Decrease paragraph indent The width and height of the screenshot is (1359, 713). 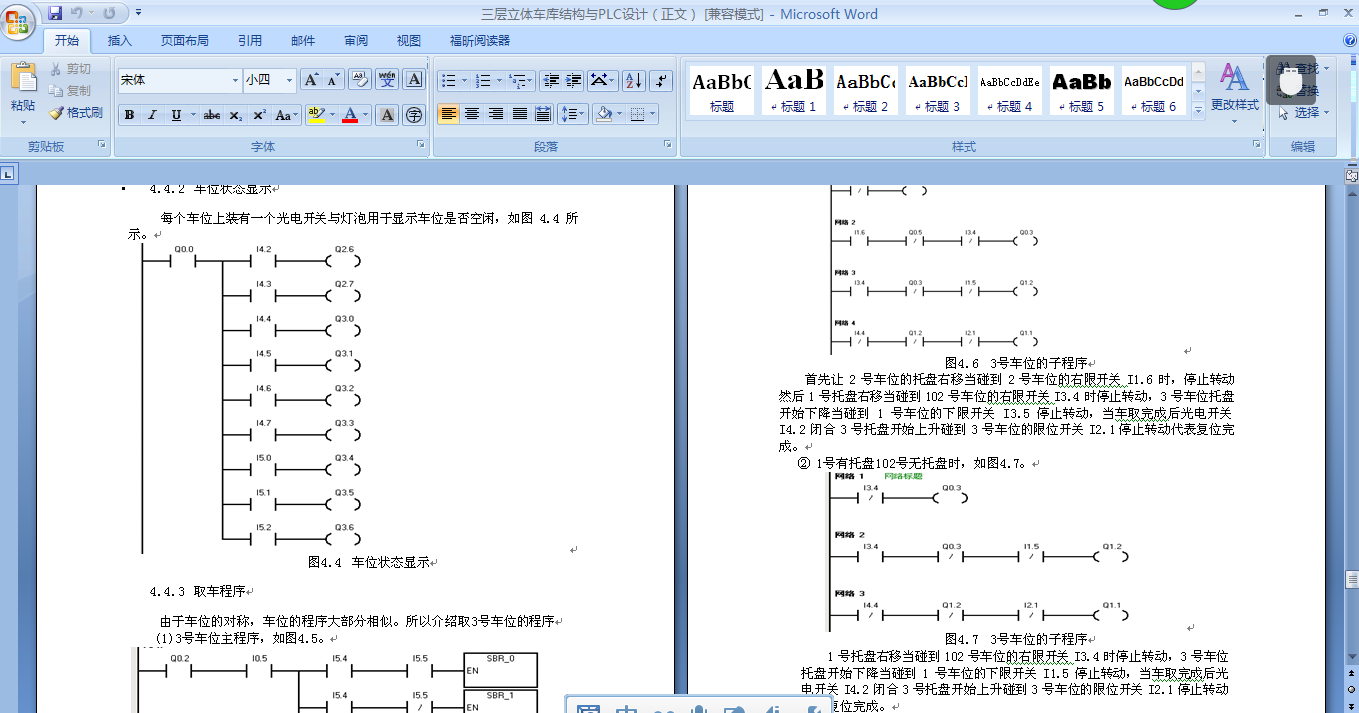550,80
